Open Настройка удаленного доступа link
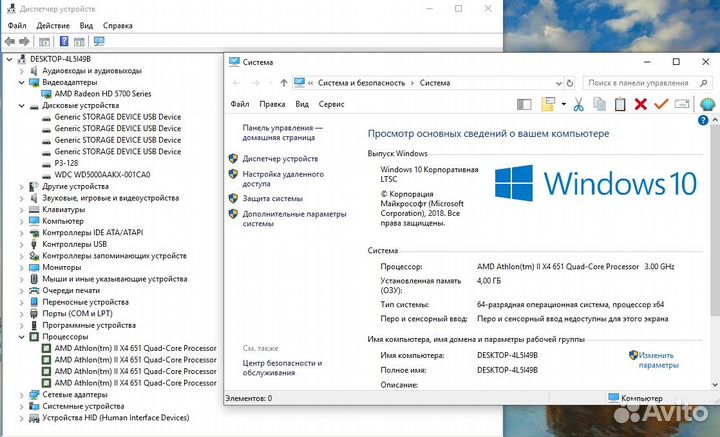Viewport: 720px width, 437px height. click(x=283, y=179)
